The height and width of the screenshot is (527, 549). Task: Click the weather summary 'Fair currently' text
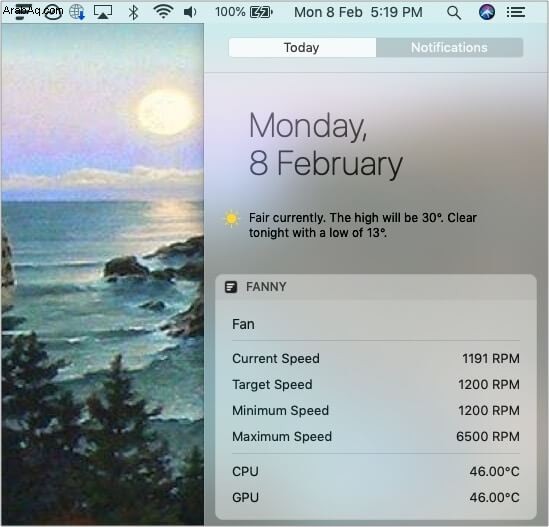point(363,225)
